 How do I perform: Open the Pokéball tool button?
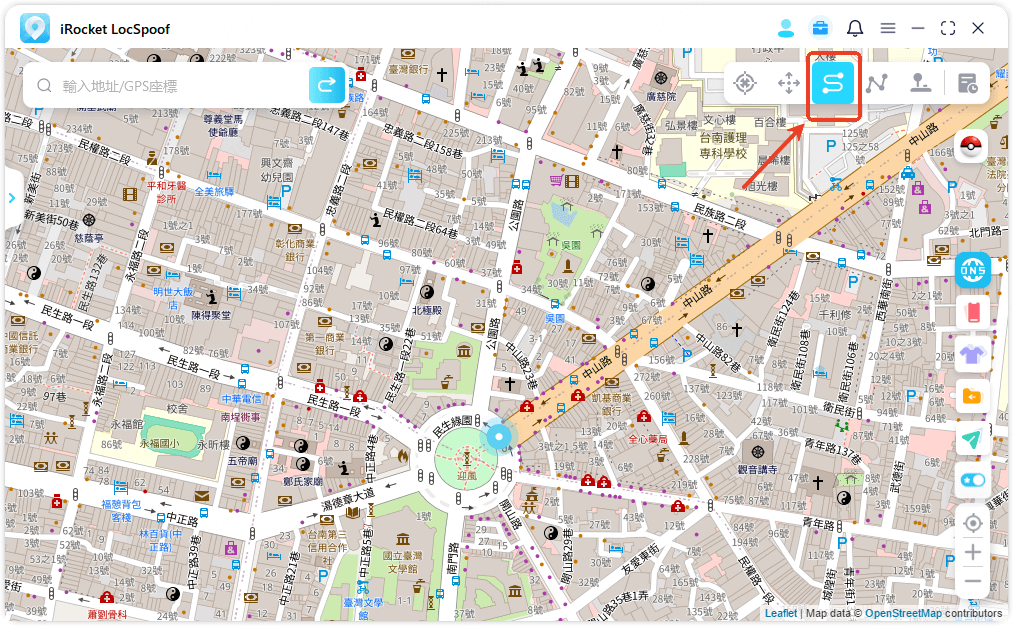tap(972, 147)
